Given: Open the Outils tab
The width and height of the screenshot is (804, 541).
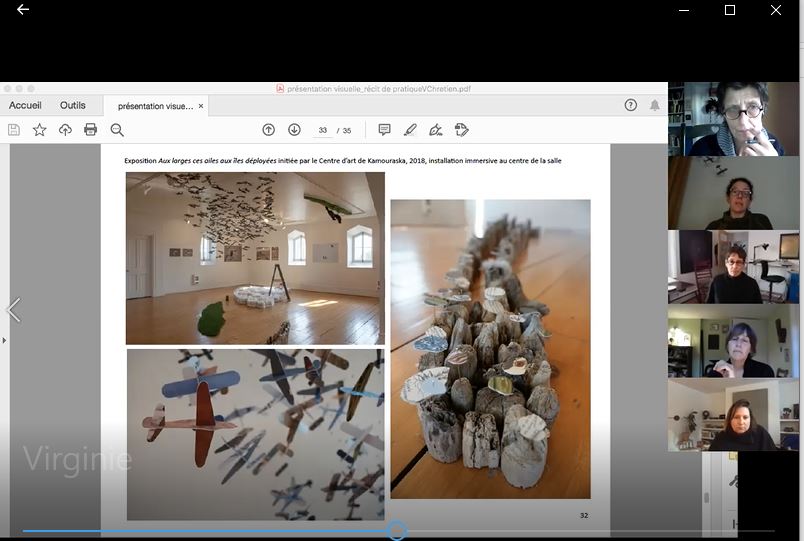Looking at the screenshot, I should click(x=73, y=105).
